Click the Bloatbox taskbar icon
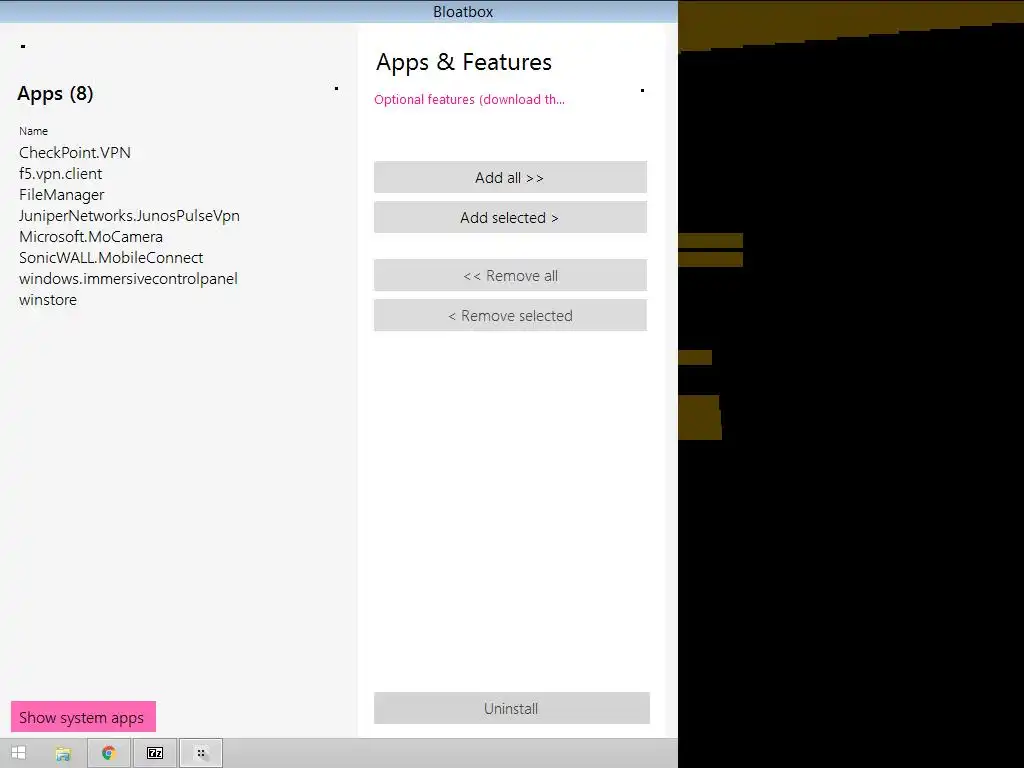 (201, 753)
